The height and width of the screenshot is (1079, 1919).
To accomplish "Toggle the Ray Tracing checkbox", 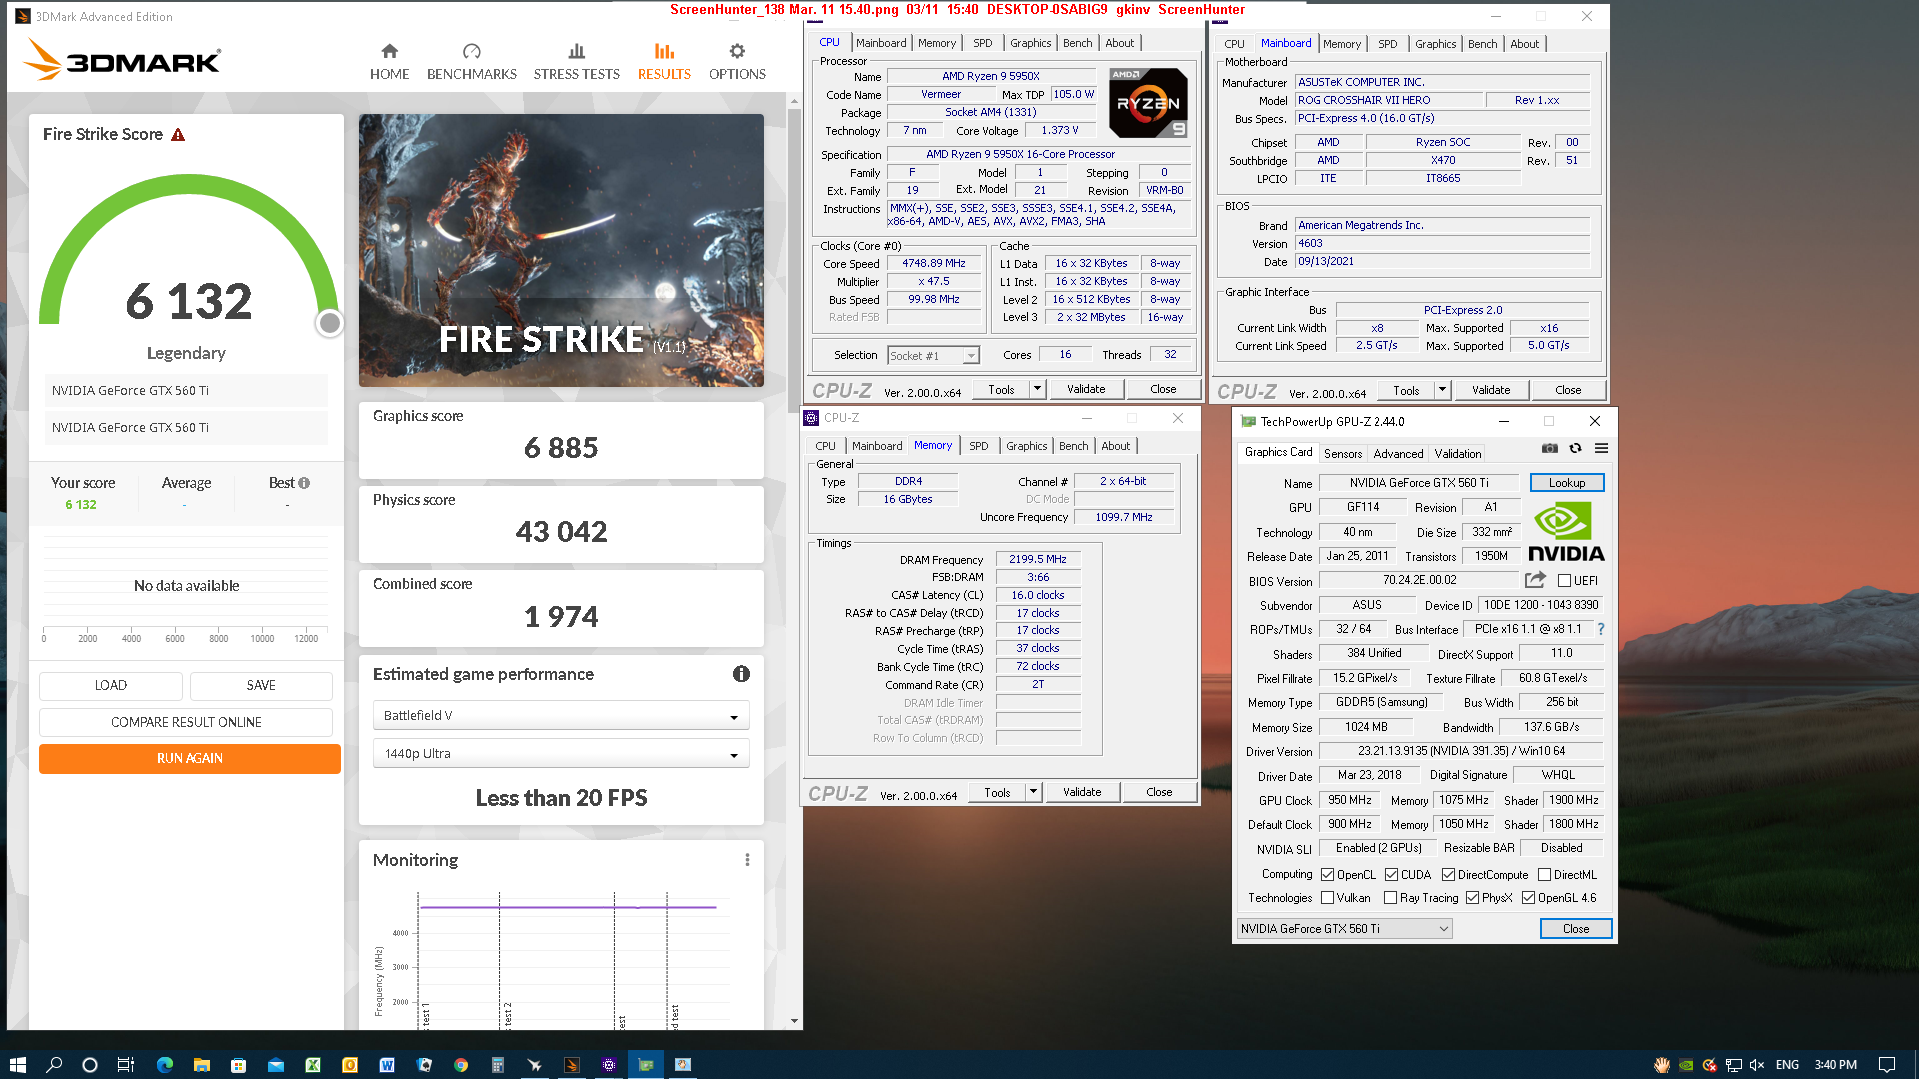I will pyautogui.click(x=1390, y=898).
